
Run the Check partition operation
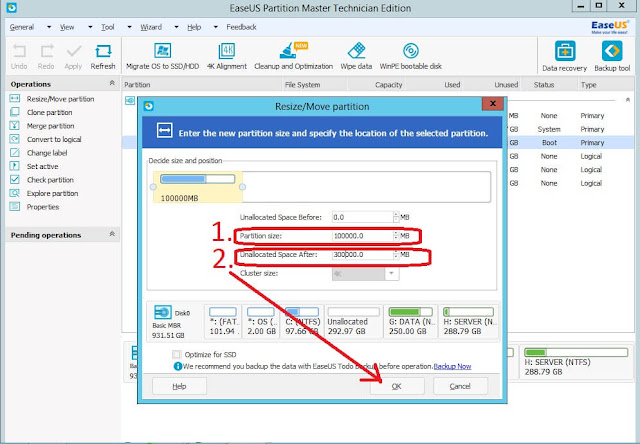pyautogui.click(x=50, y=180)
